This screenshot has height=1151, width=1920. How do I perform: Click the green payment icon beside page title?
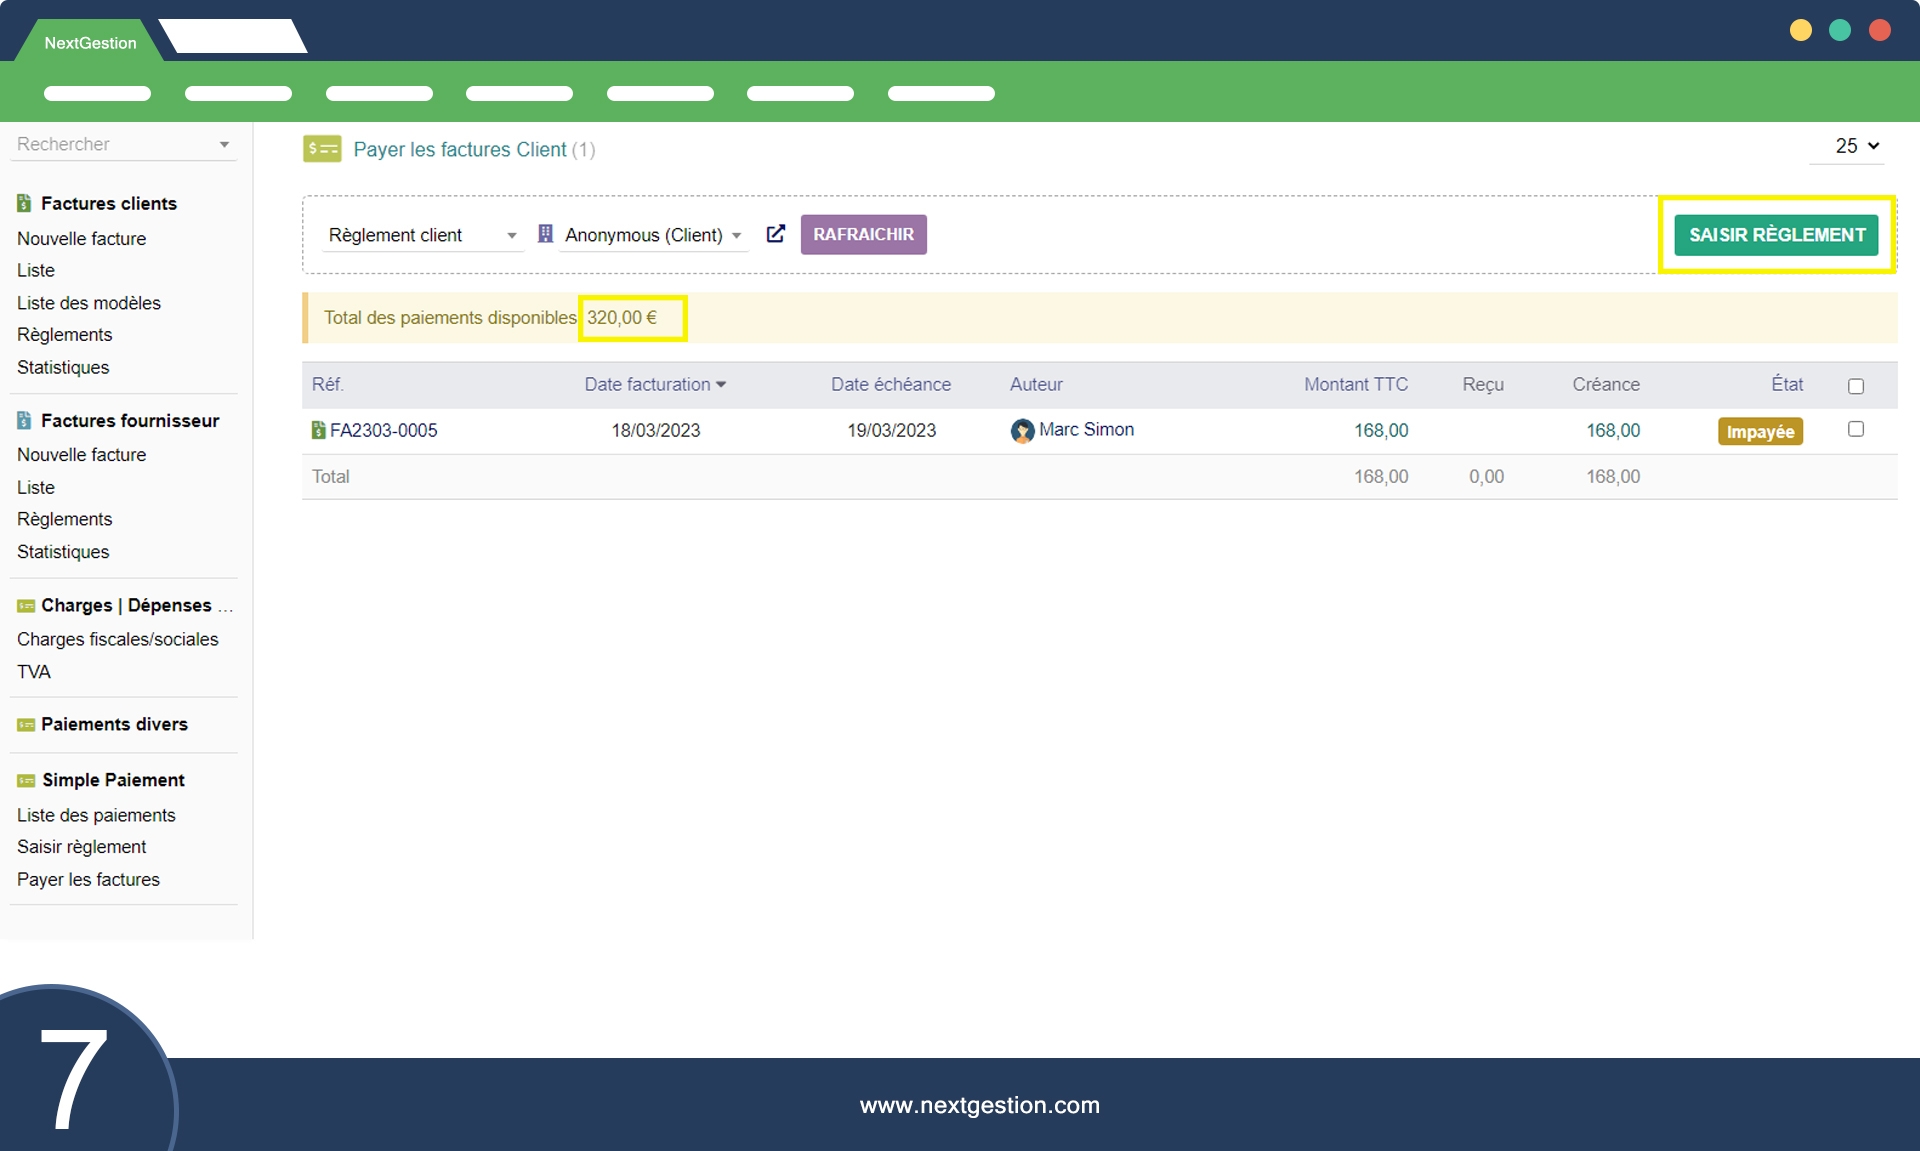322,149
